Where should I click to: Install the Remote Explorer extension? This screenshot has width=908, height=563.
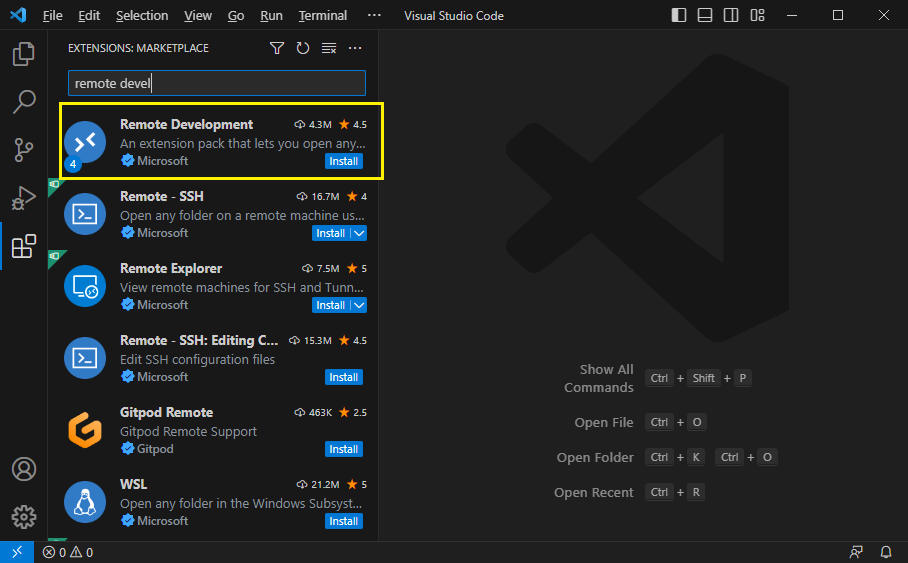[331, 305]
